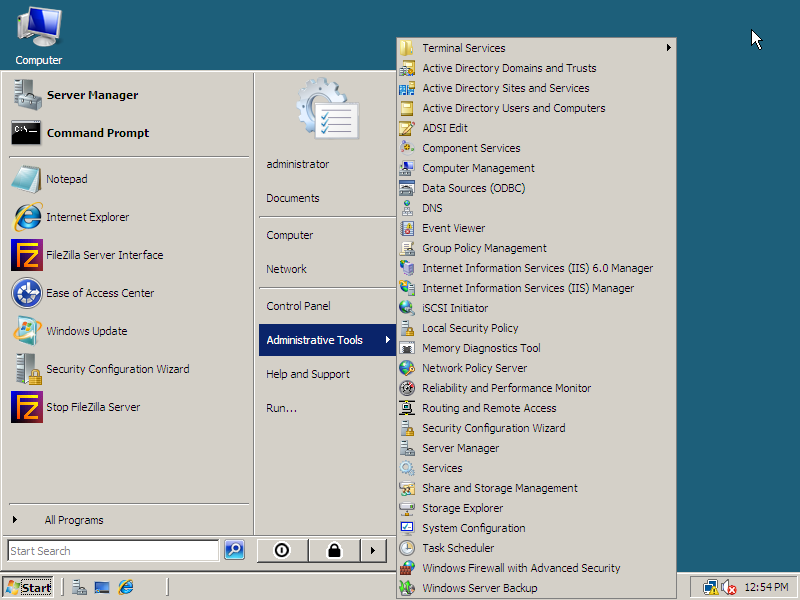Select Administrative Tools menu entry
The width and height of the screenshot is (800, 600).
327,340
